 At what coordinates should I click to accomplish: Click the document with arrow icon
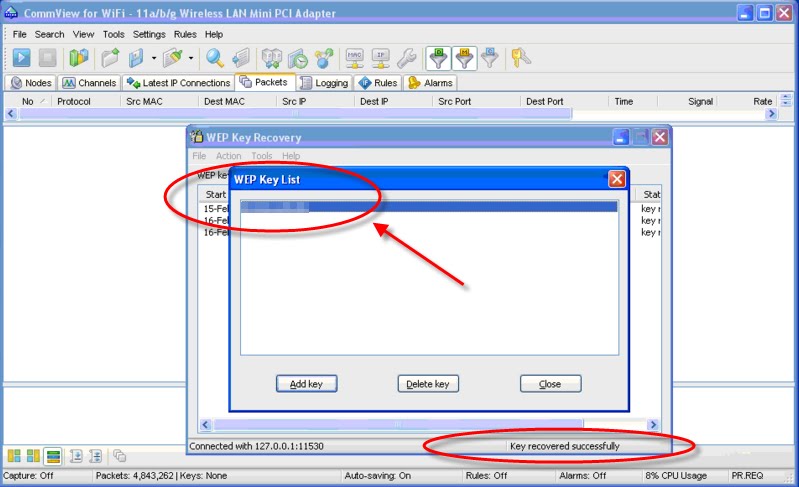(242, 58)
